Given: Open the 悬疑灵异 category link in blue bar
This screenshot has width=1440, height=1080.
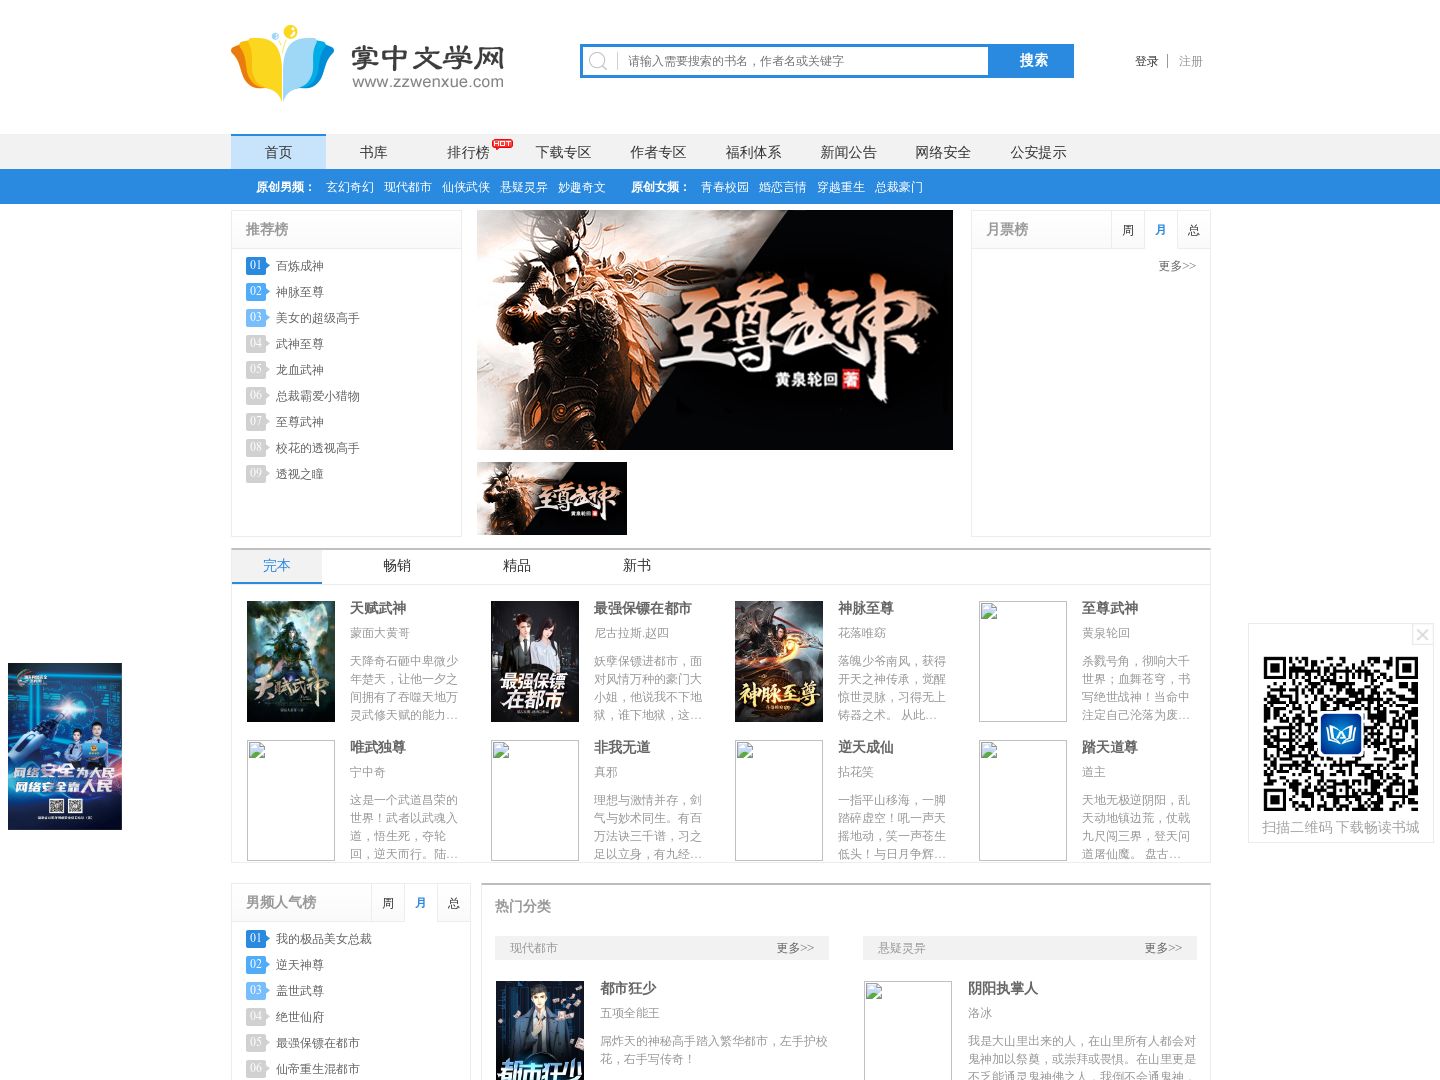Looking at the screenshot, I should [524, 187].
